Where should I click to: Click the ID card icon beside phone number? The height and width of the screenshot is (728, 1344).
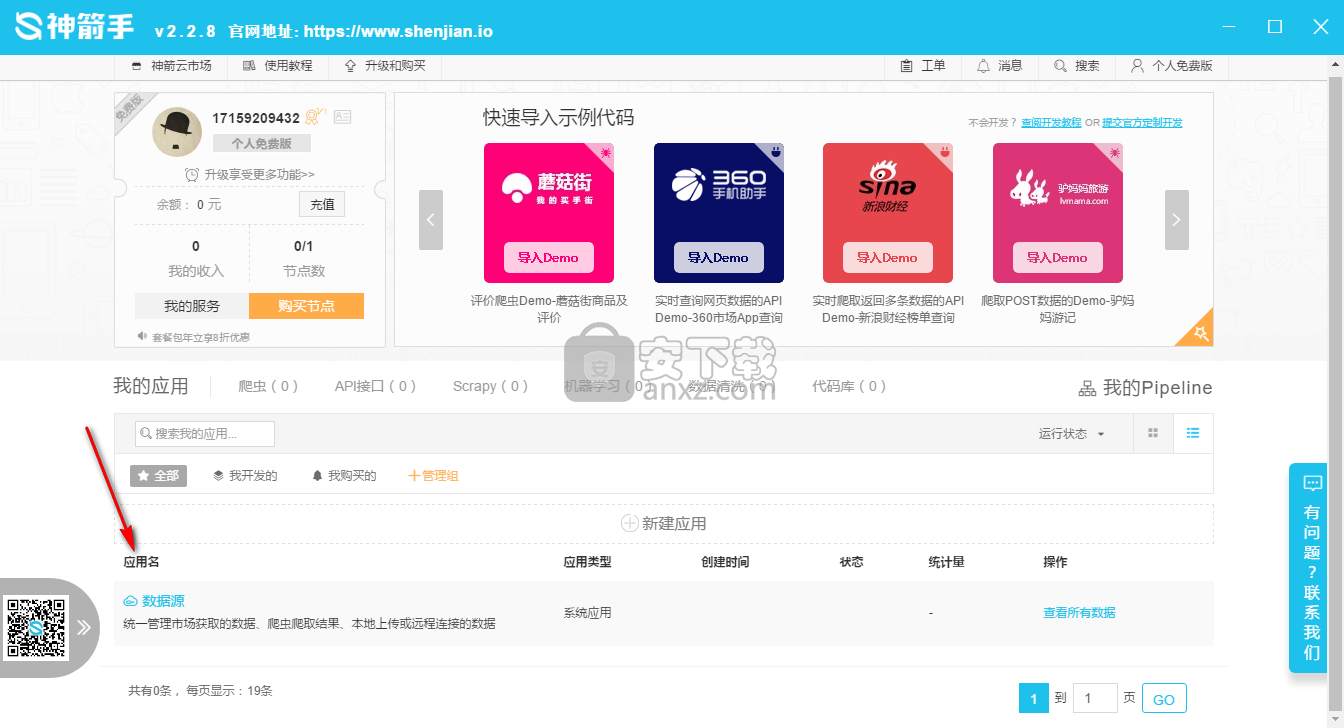343,117
